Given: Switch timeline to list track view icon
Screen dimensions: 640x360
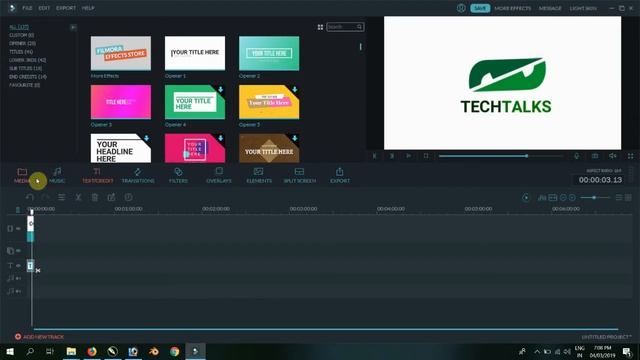Looking at the screenshot, I should [x=619, y=198].
